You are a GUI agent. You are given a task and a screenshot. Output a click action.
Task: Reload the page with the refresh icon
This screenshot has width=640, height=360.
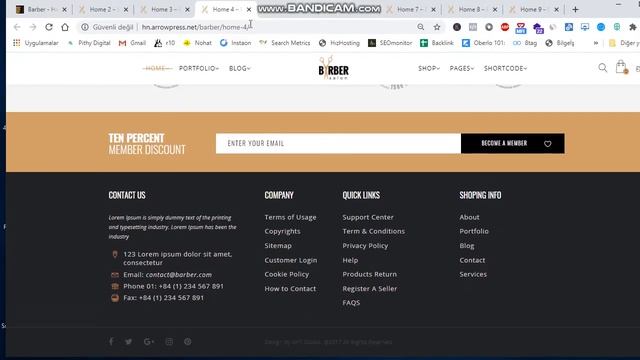(49, 27)
